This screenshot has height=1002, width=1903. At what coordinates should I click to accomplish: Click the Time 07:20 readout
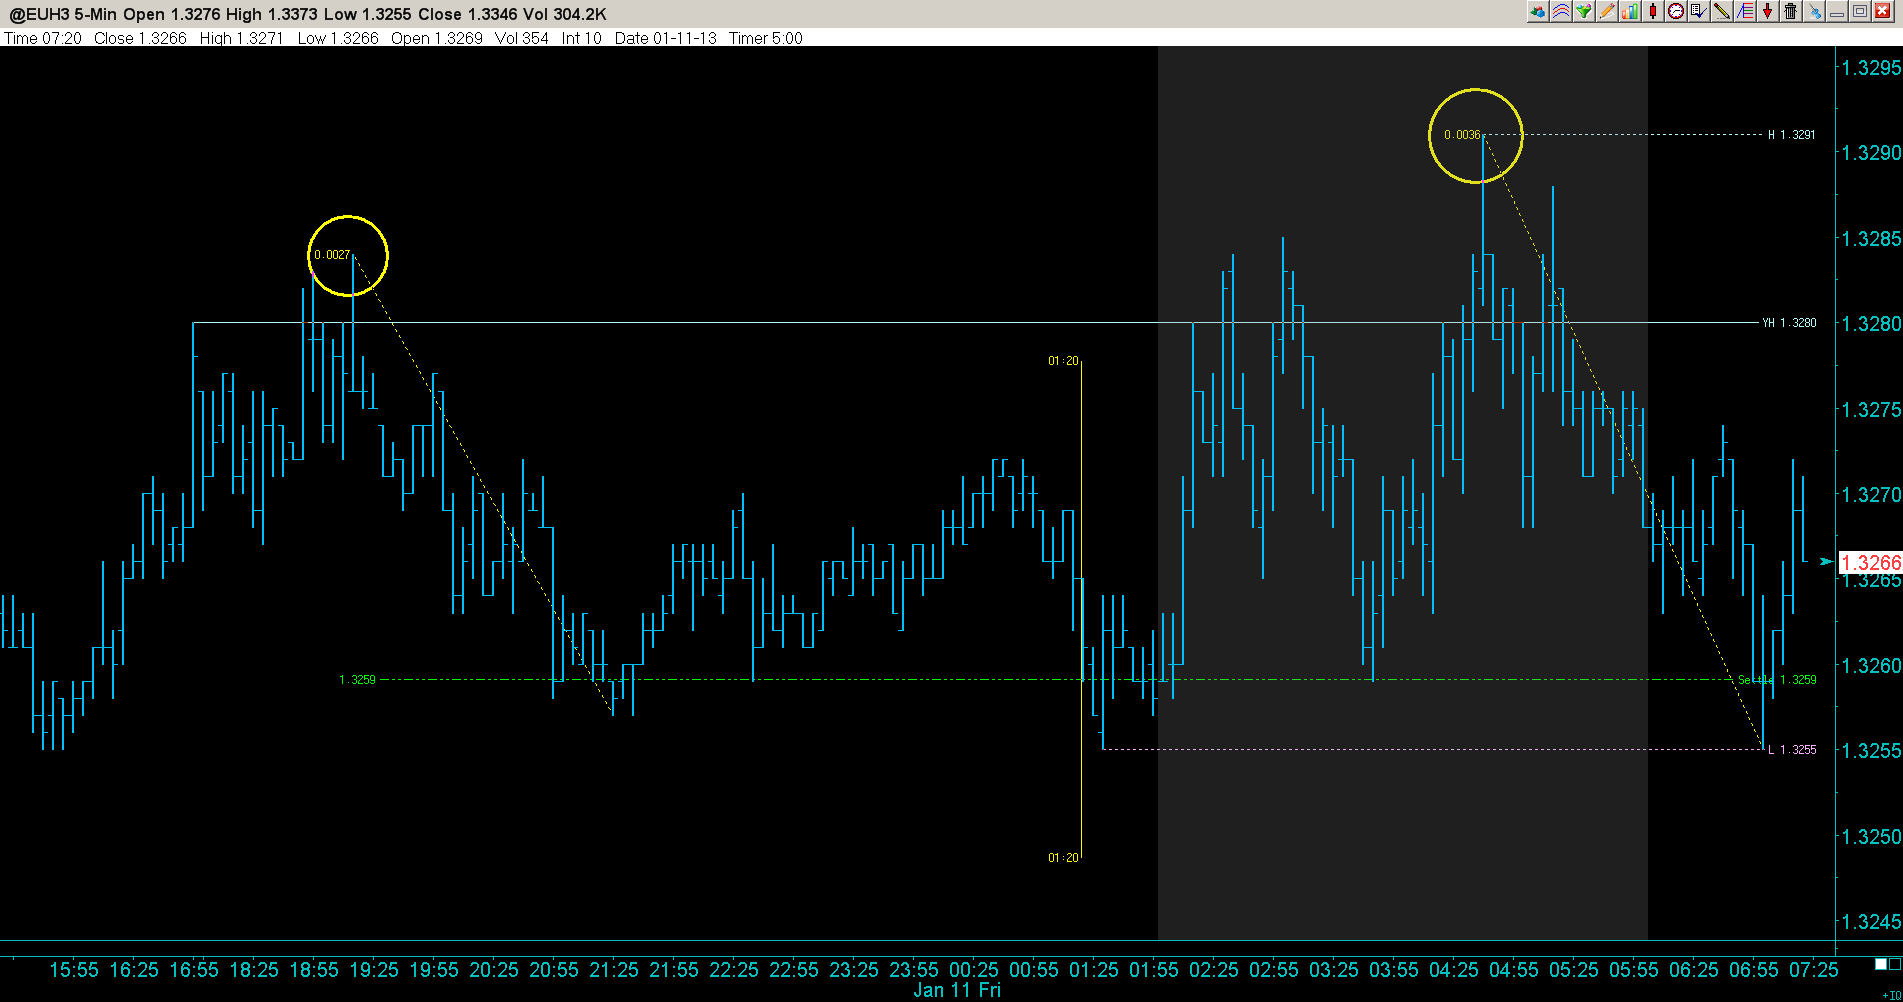pyautogui.click(x=43, y=38)
